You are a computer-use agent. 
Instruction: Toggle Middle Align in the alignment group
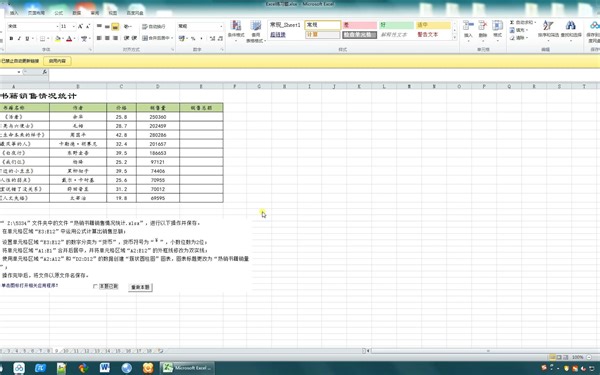(107, 26)
